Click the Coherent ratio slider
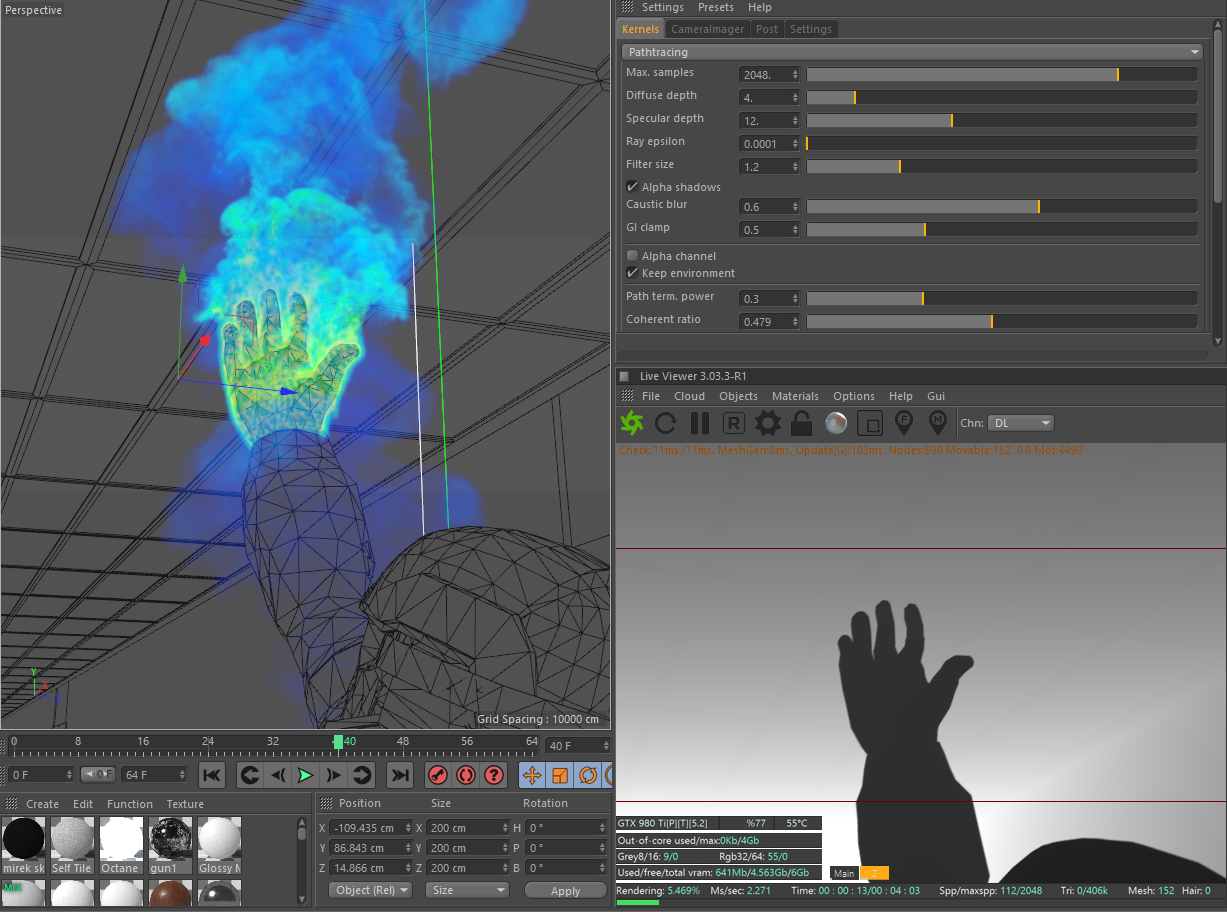The width and height of the screenshot is (1227, 912). click(1002, 321)
